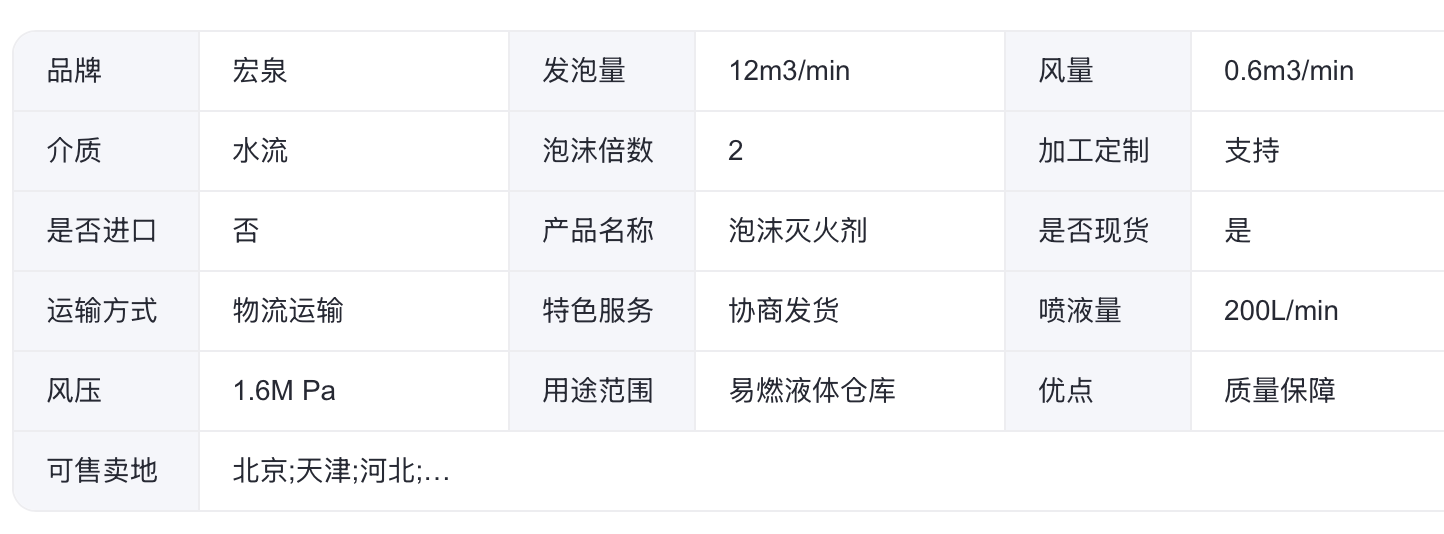Click the 品牌 label cell

click(x=75, y=71)
